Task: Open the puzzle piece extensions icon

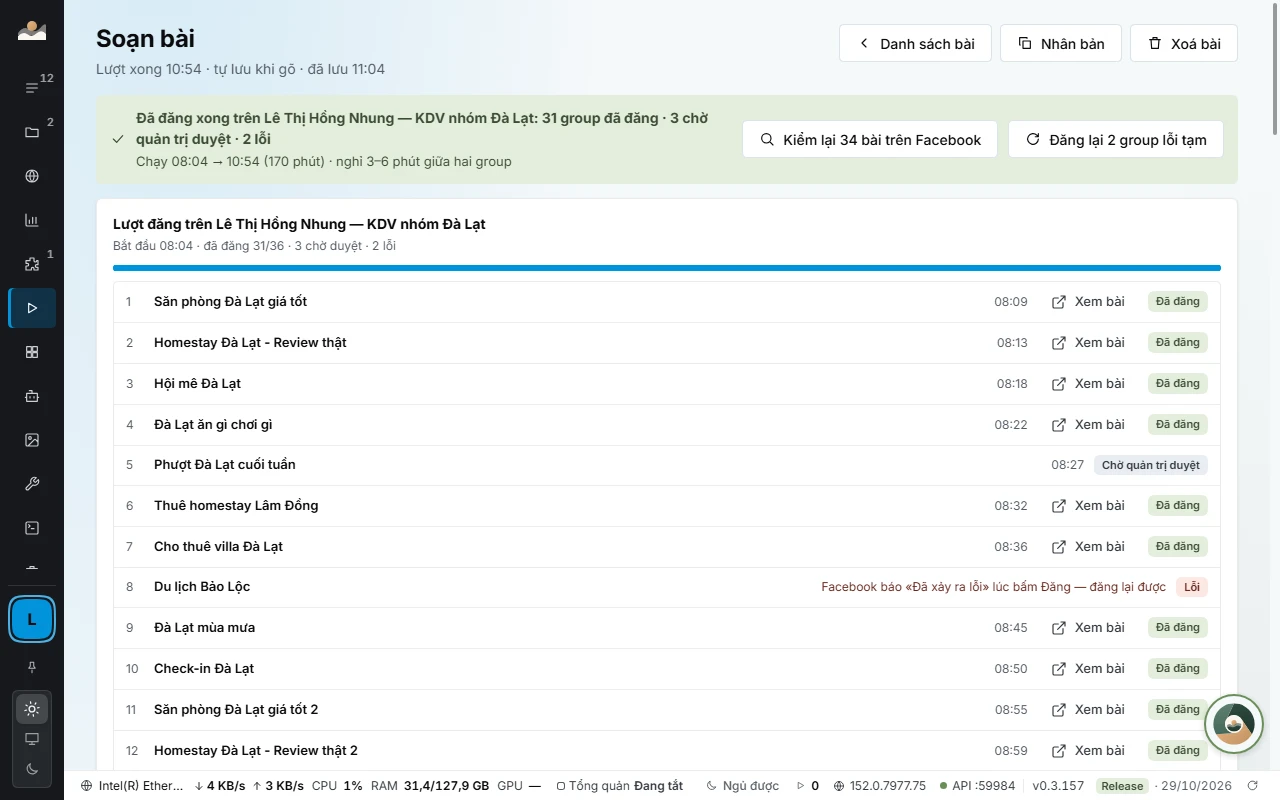Action: 32,264
